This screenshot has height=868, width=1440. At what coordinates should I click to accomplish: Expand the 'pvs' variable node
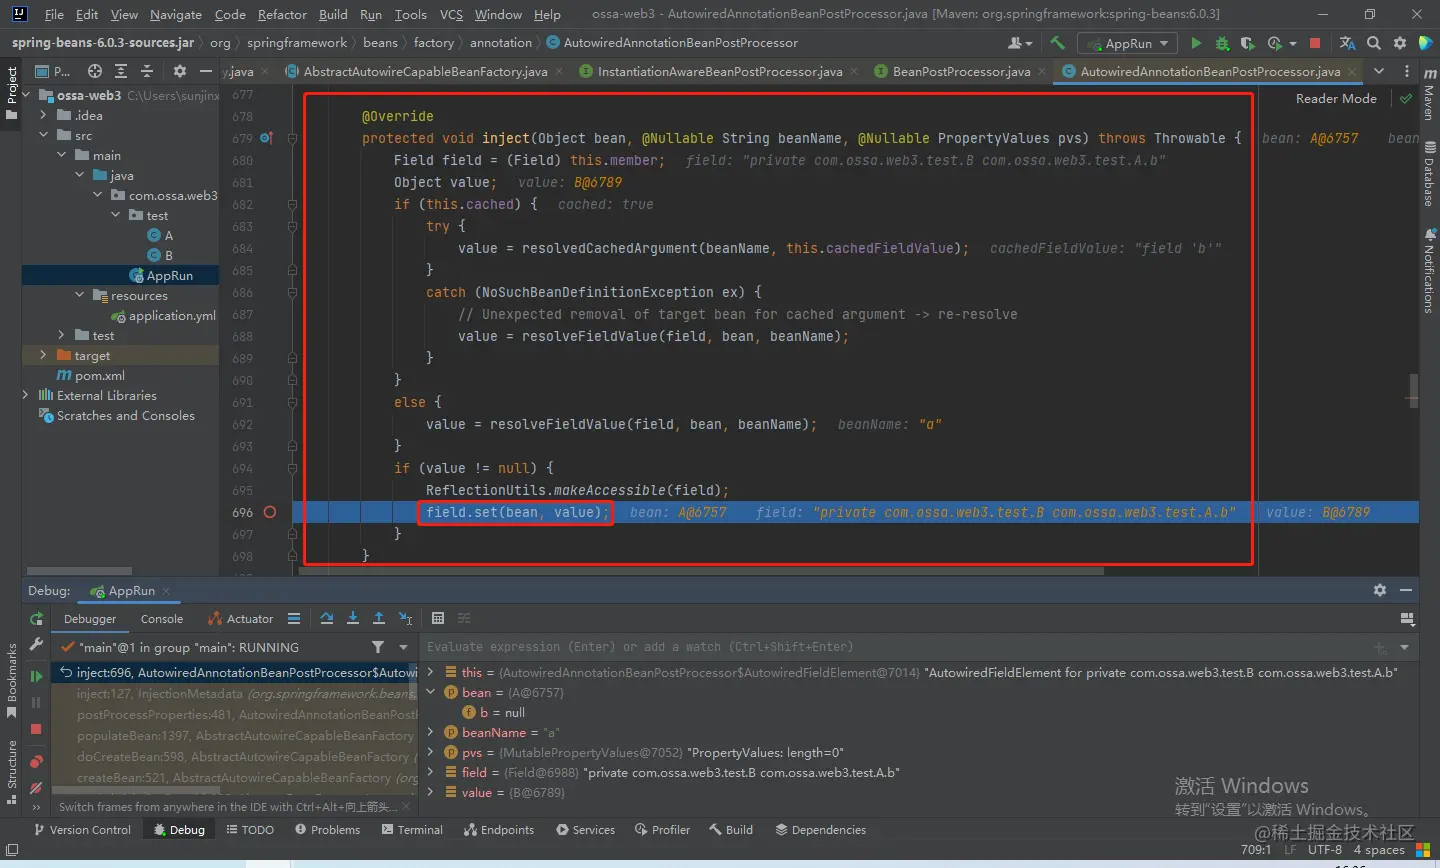coord(431,752)
